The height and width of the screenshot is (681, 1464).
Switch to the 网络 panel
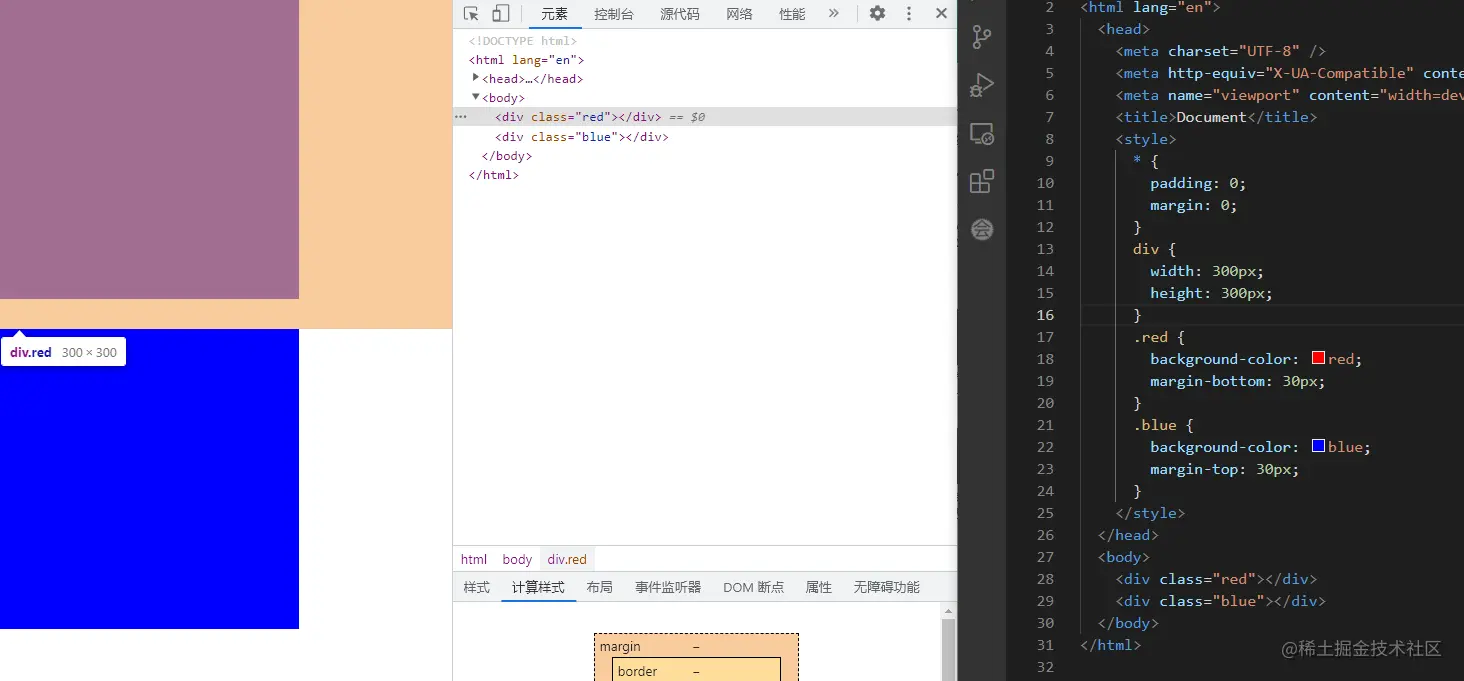739,13
